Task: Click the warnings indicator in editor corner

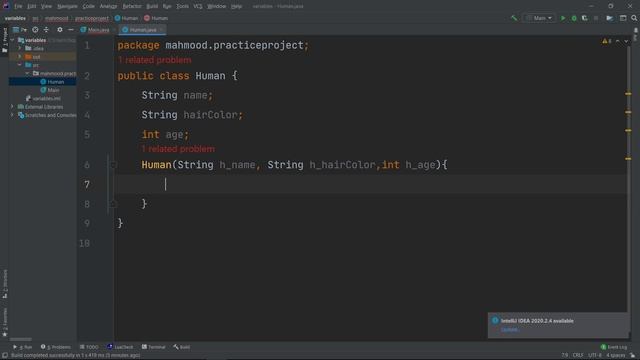Action: click(607, 41)
